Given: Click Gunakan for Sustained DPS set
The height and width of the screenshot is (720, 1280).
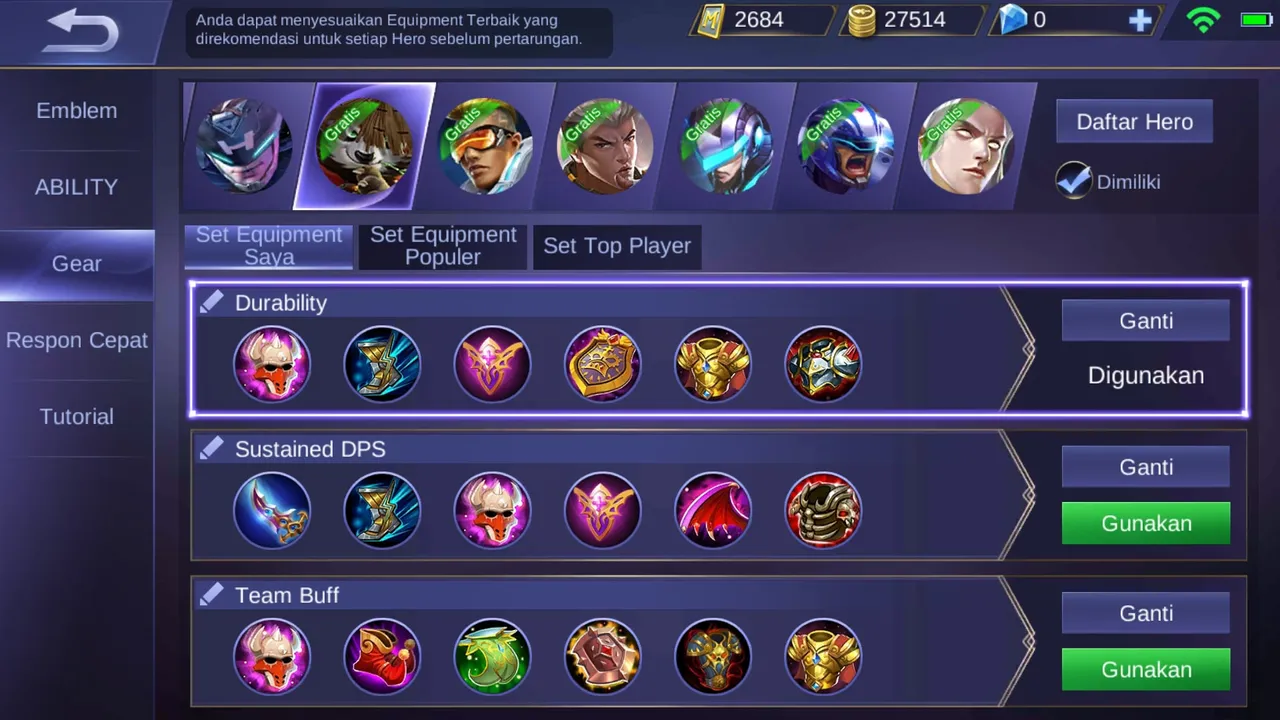Looking at the screenshot, I should (x=1146, y=523).
